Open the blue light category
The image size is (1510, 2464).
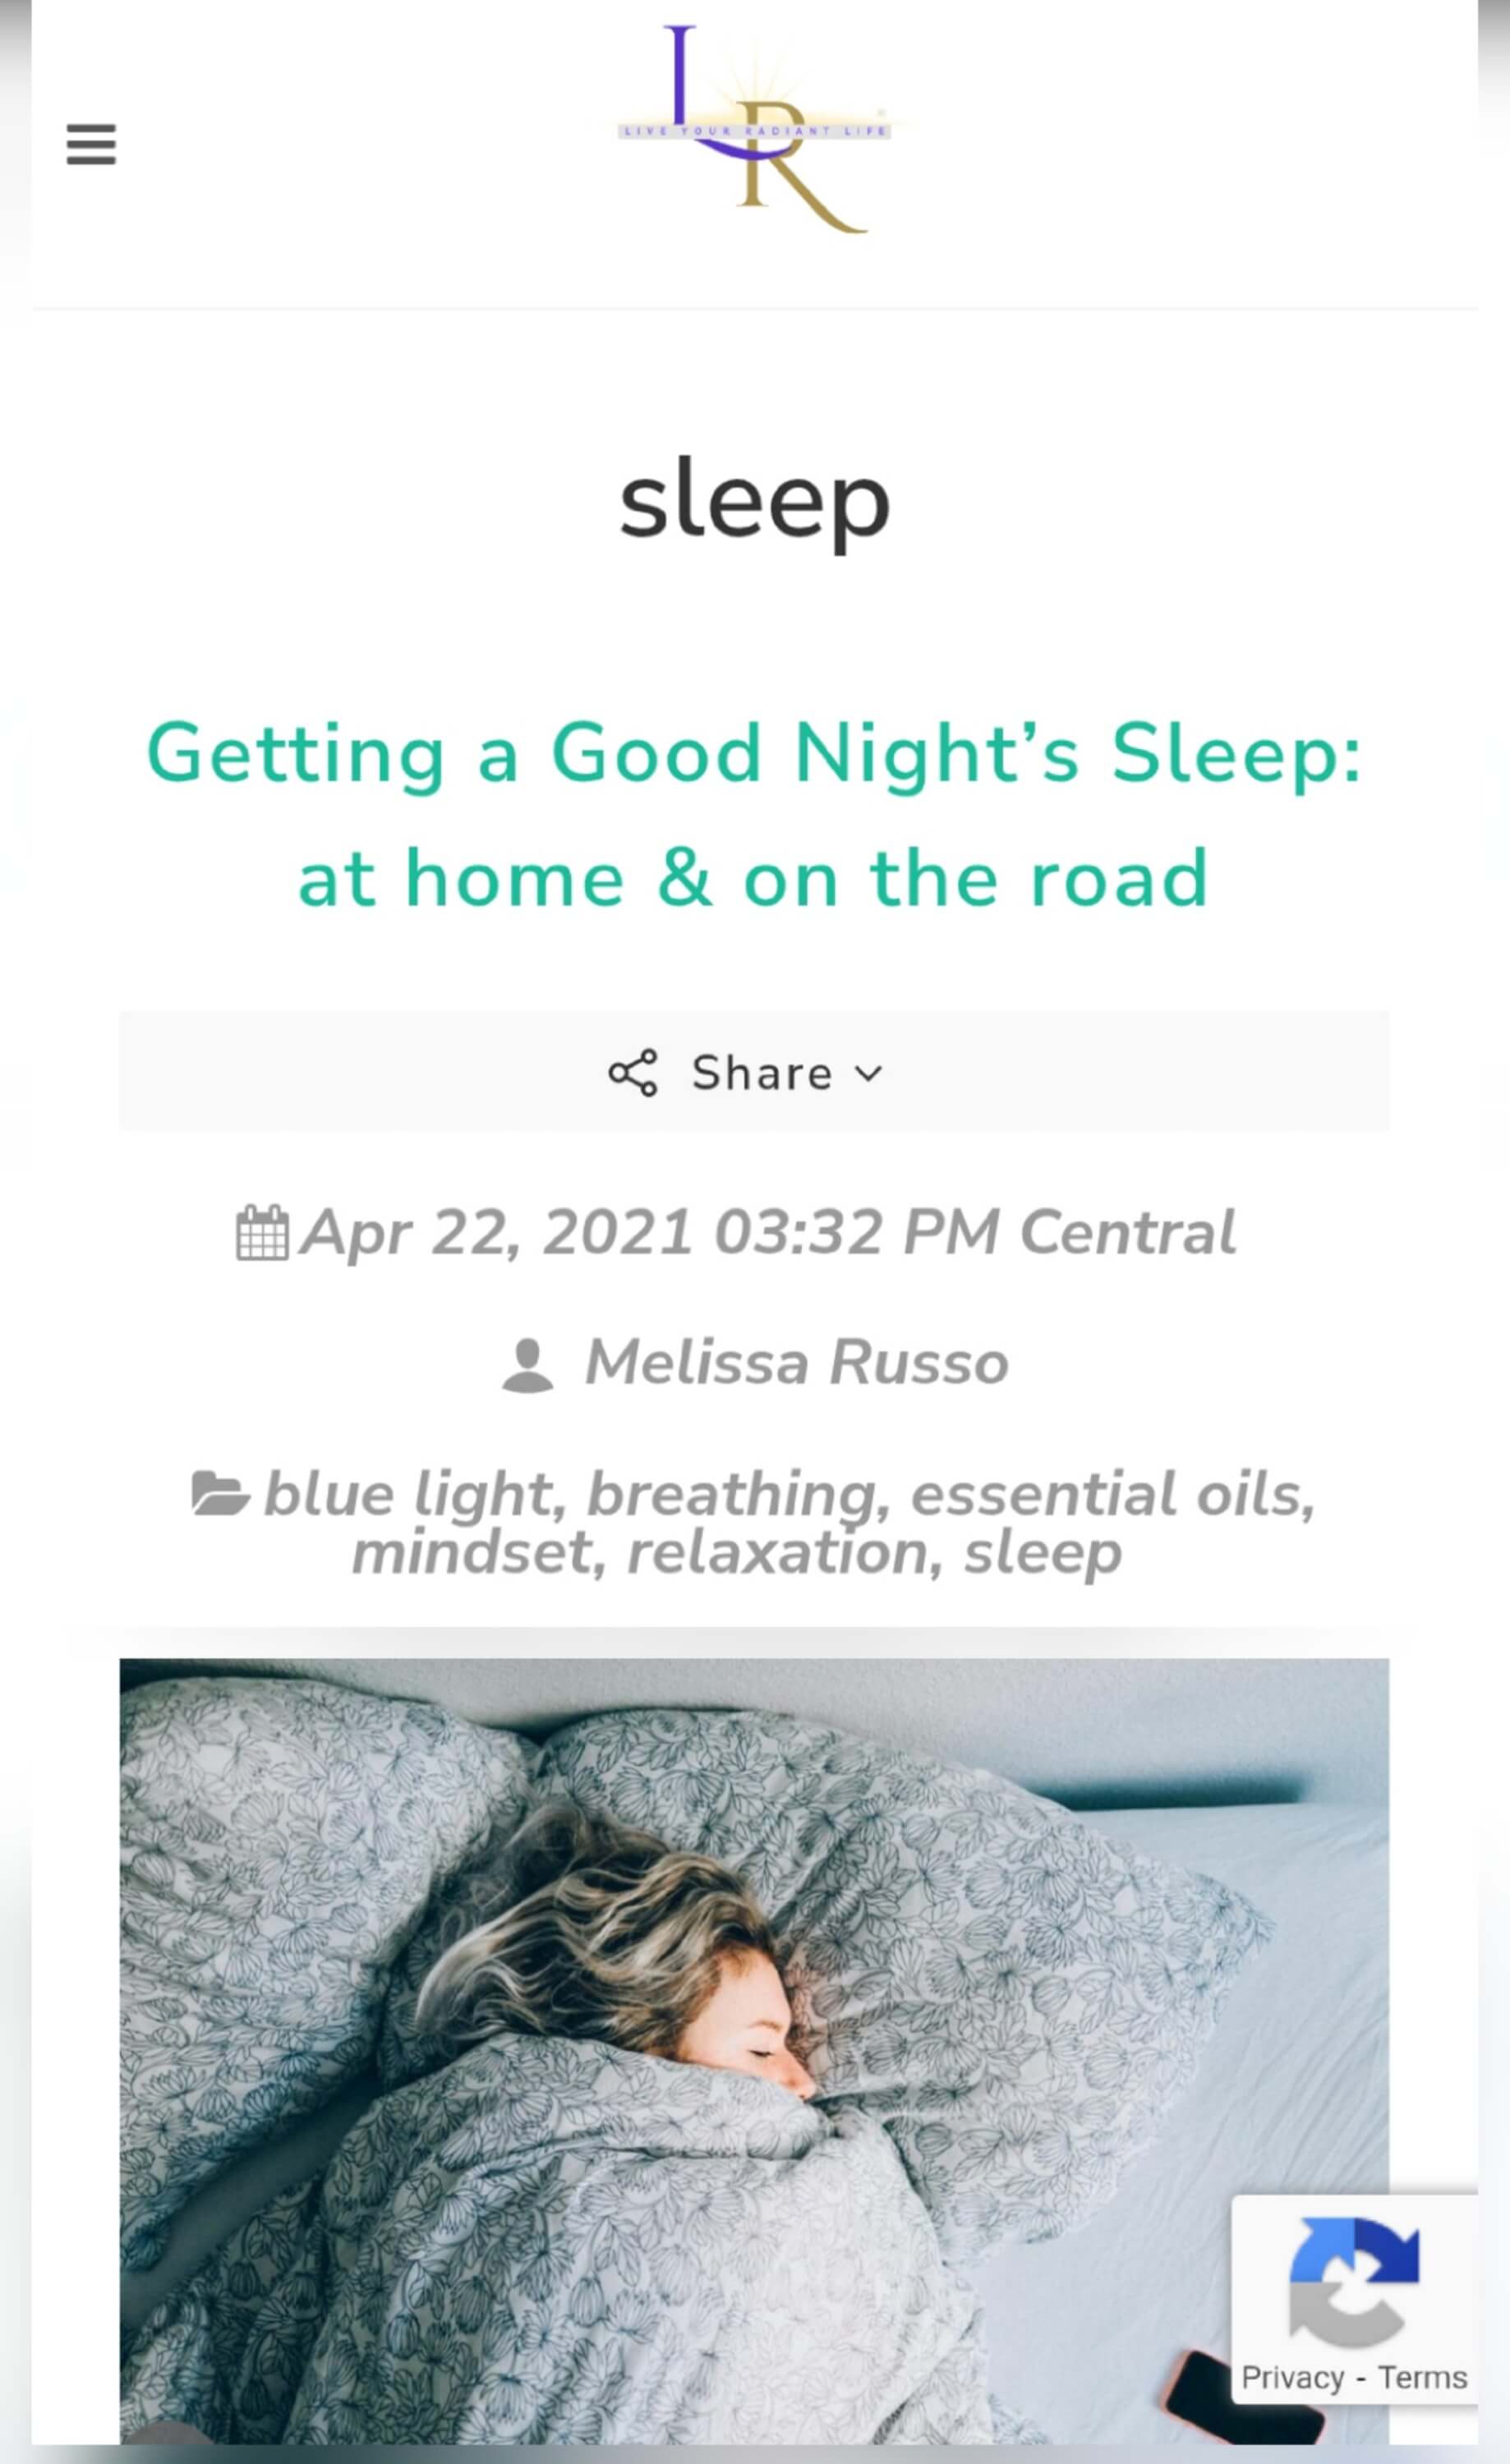click(408, 1494)
